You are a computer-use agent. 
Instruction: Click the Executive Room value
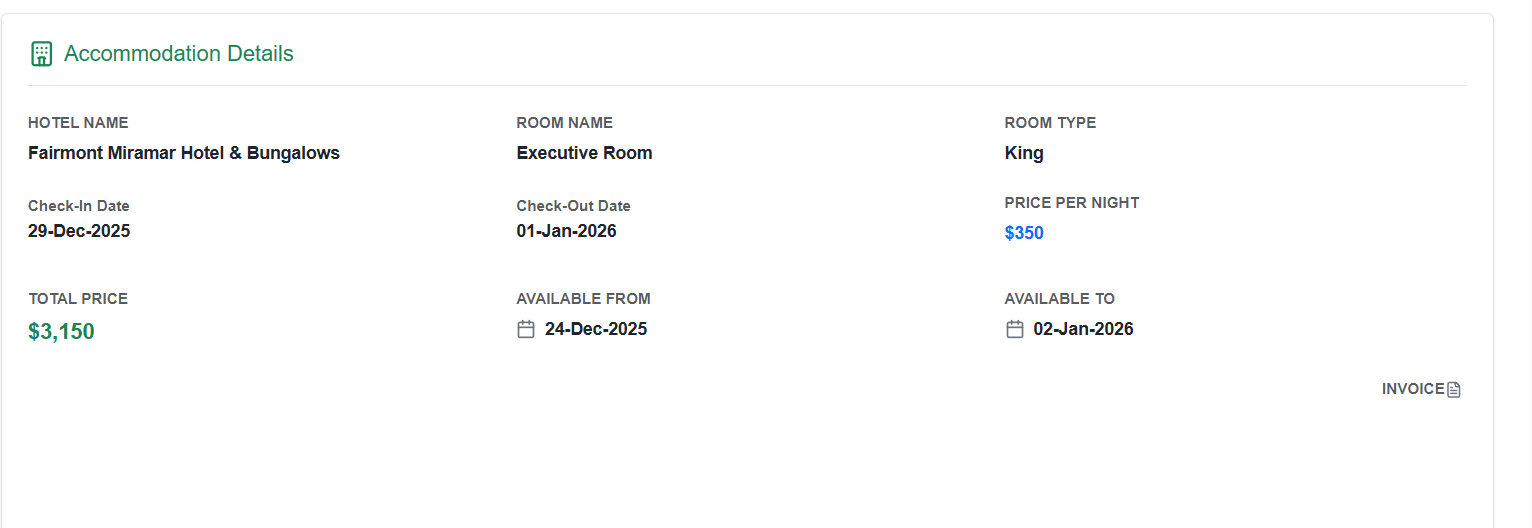tap(584, 153)
